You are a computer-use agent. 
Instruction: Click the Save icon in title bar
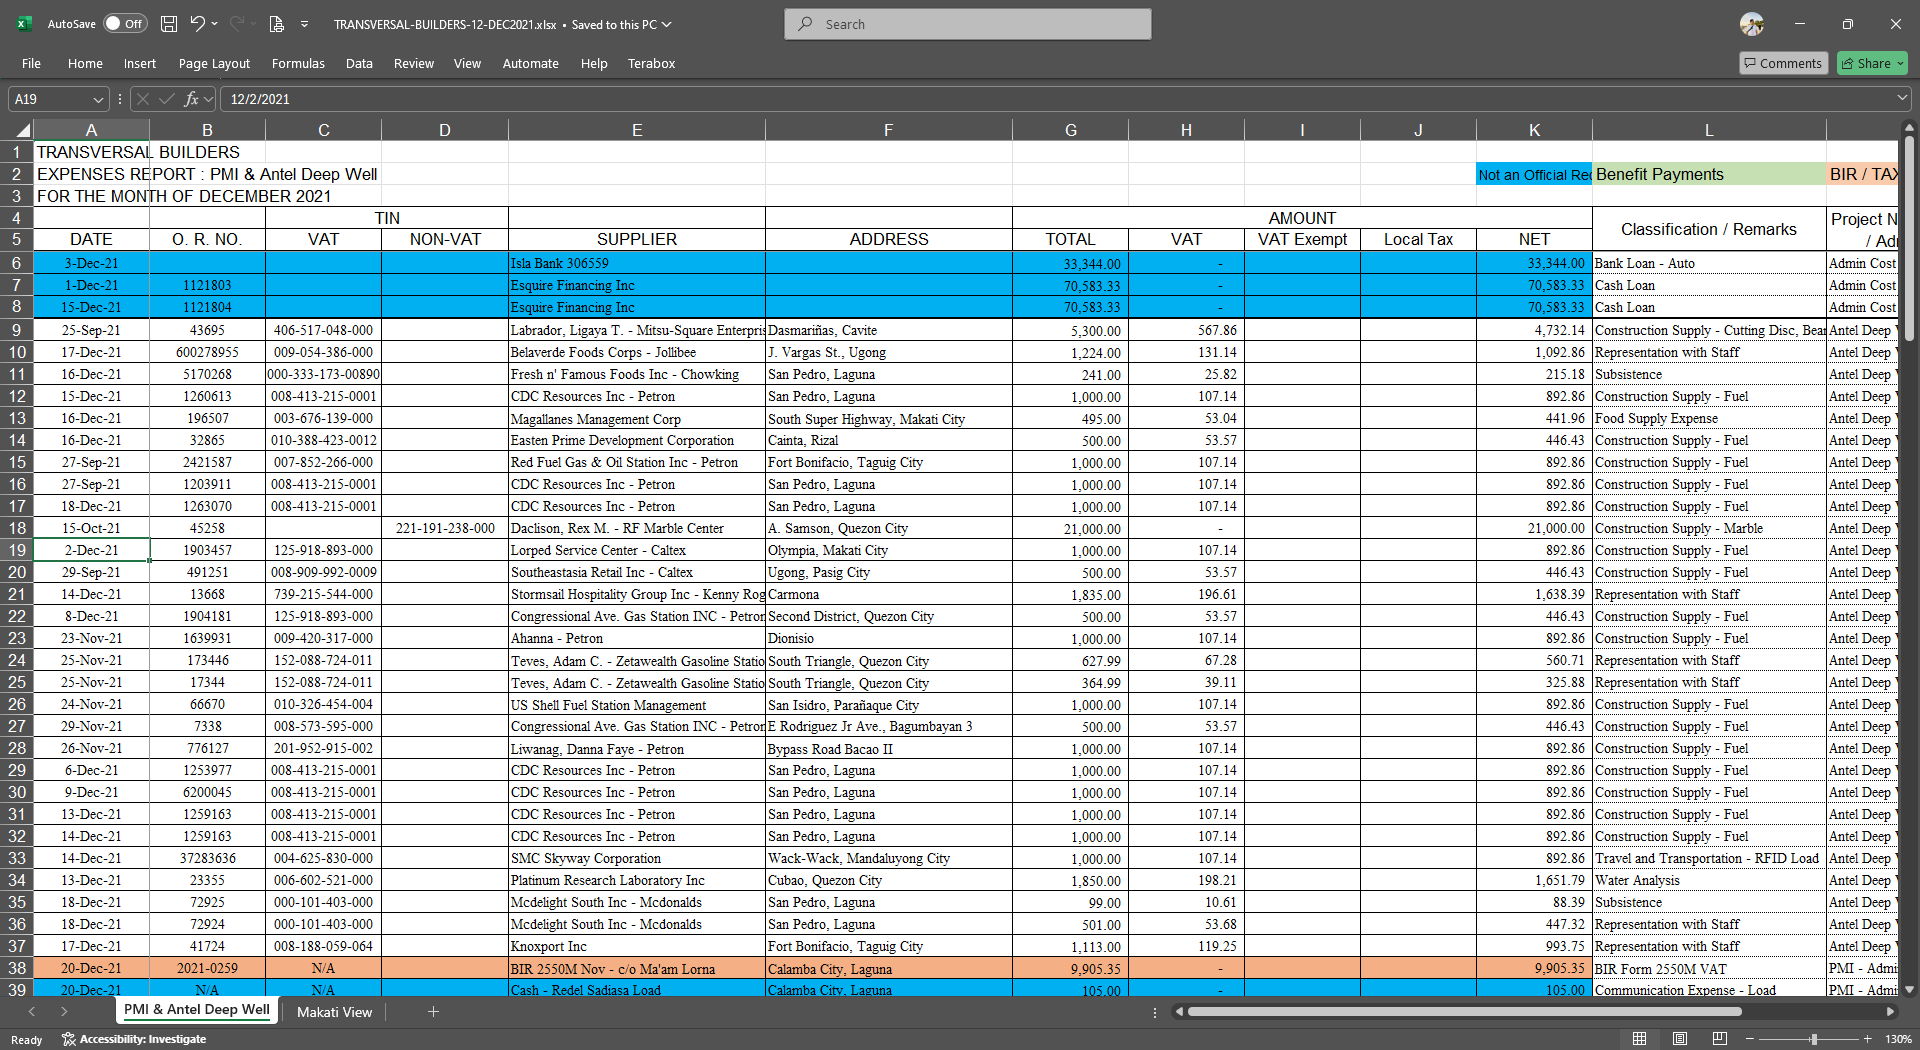169,24
